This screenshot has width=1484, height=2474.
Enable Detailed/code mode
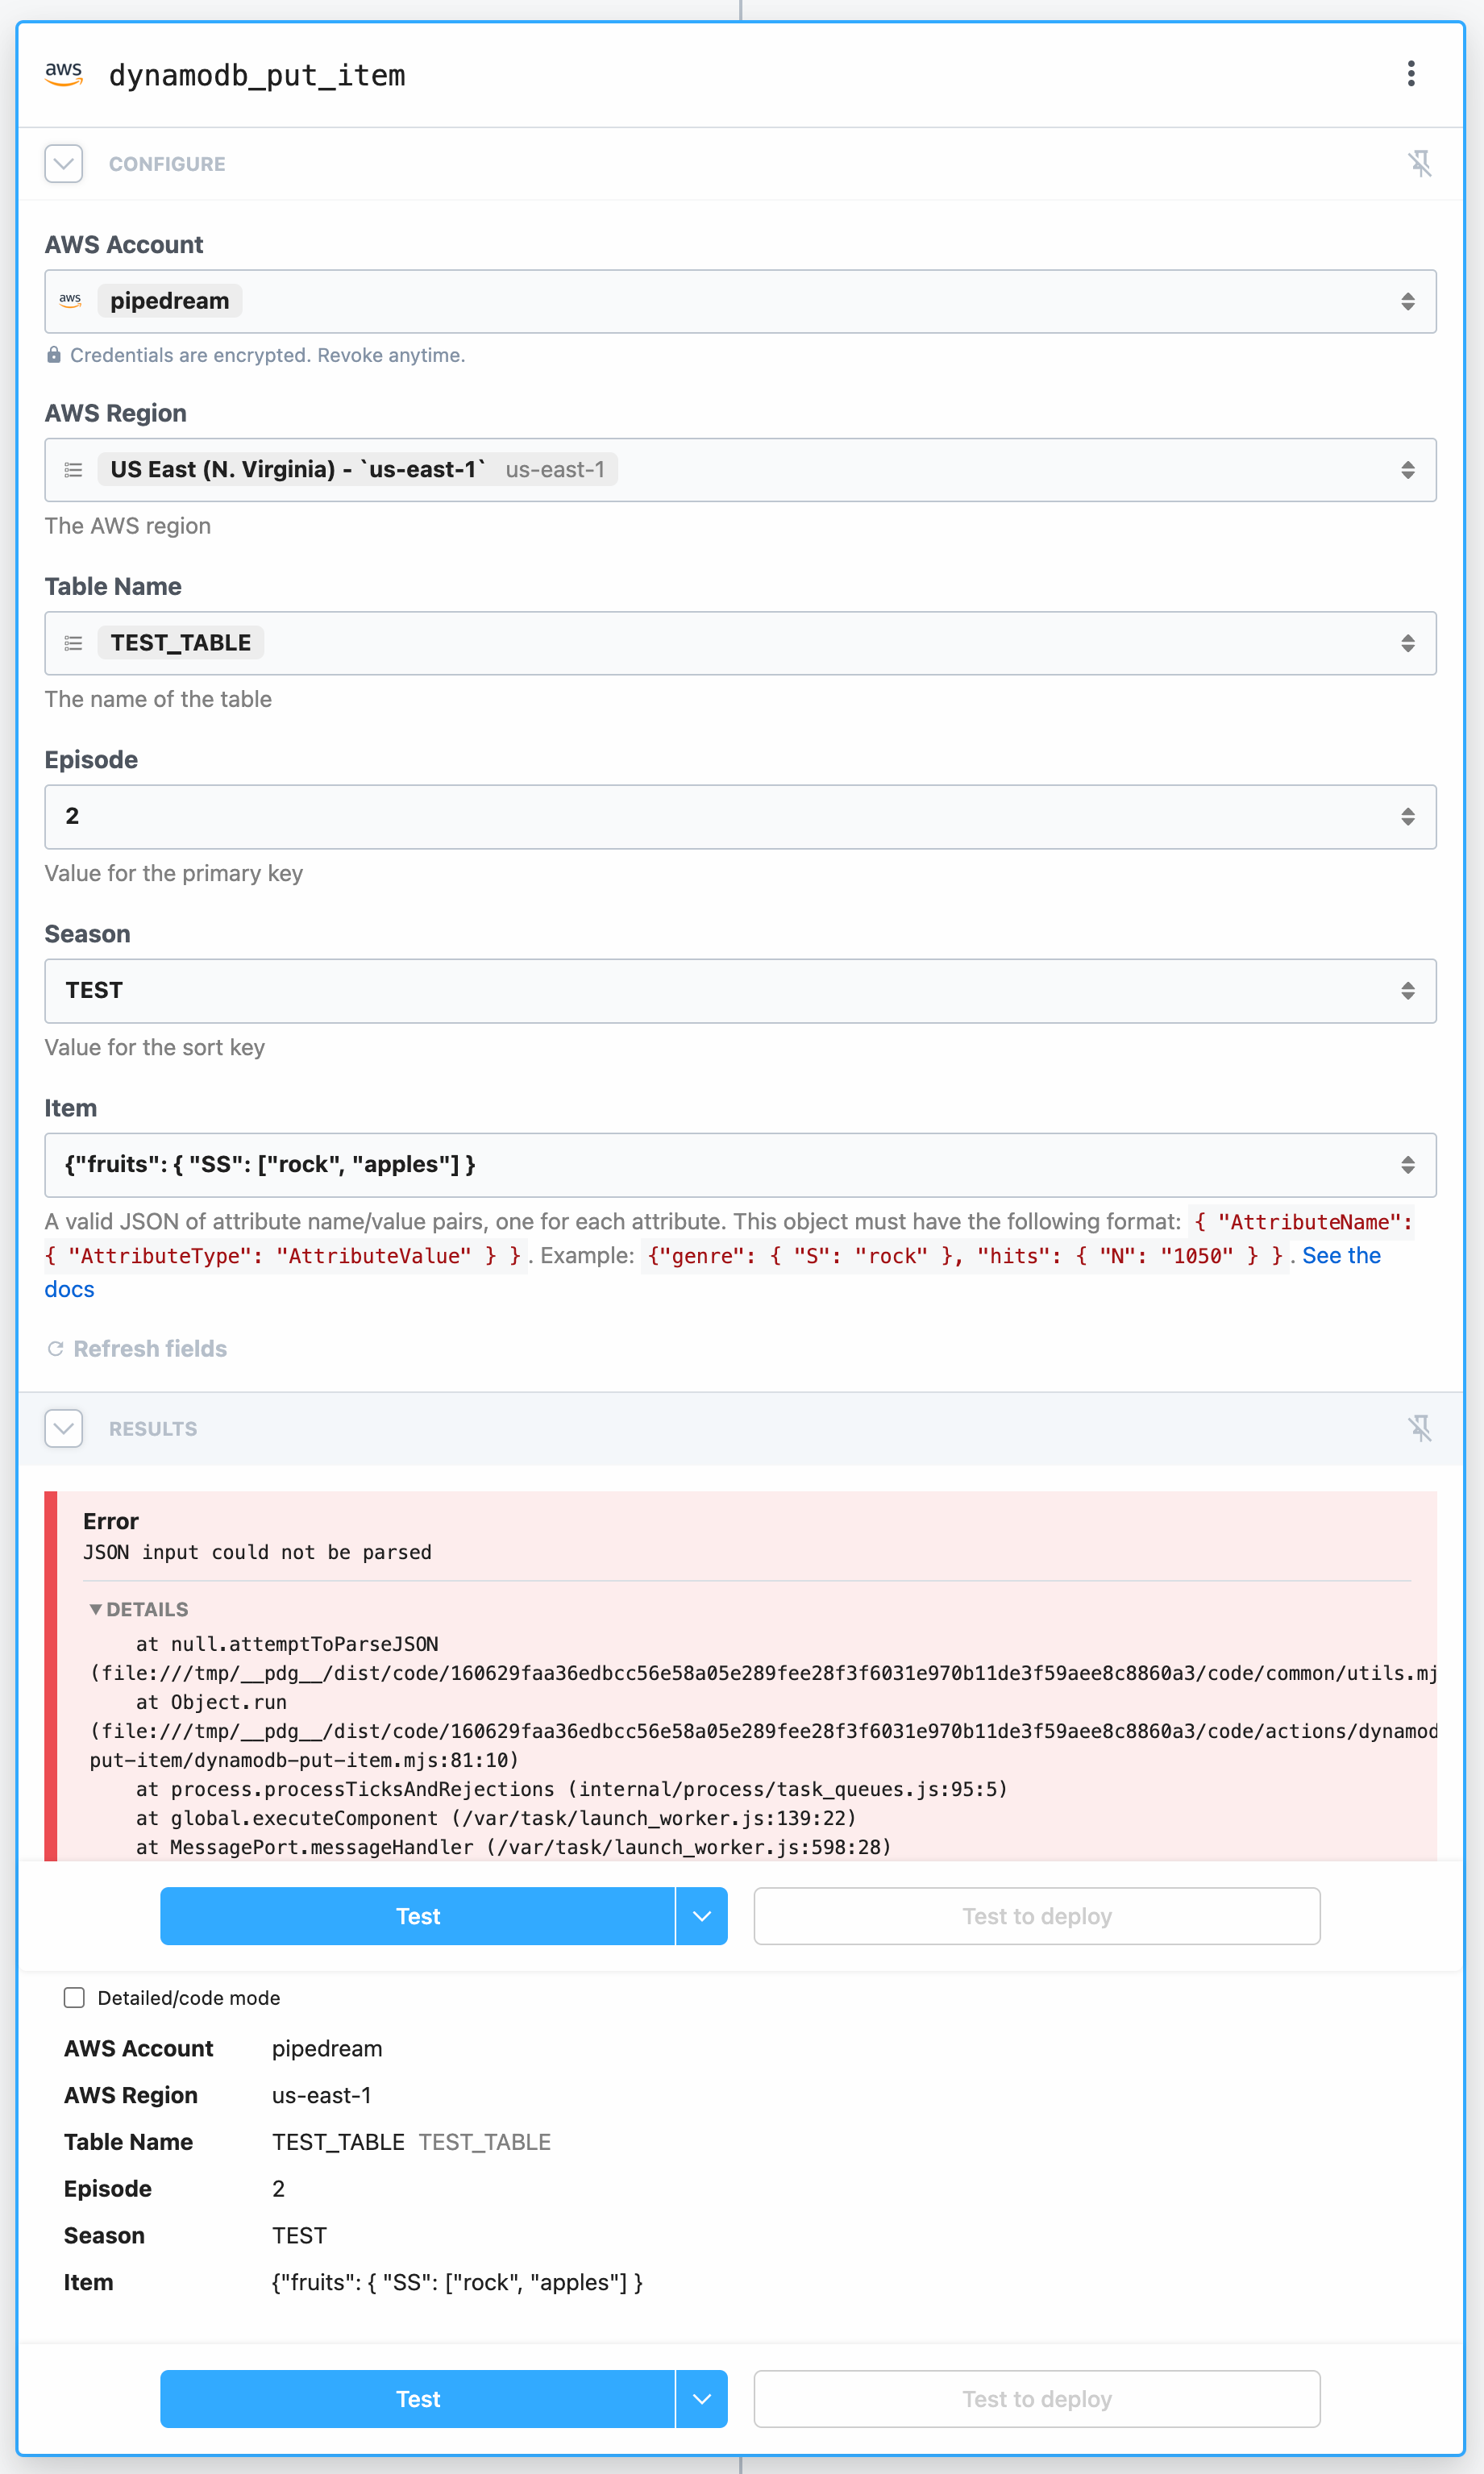(74, 1997)
